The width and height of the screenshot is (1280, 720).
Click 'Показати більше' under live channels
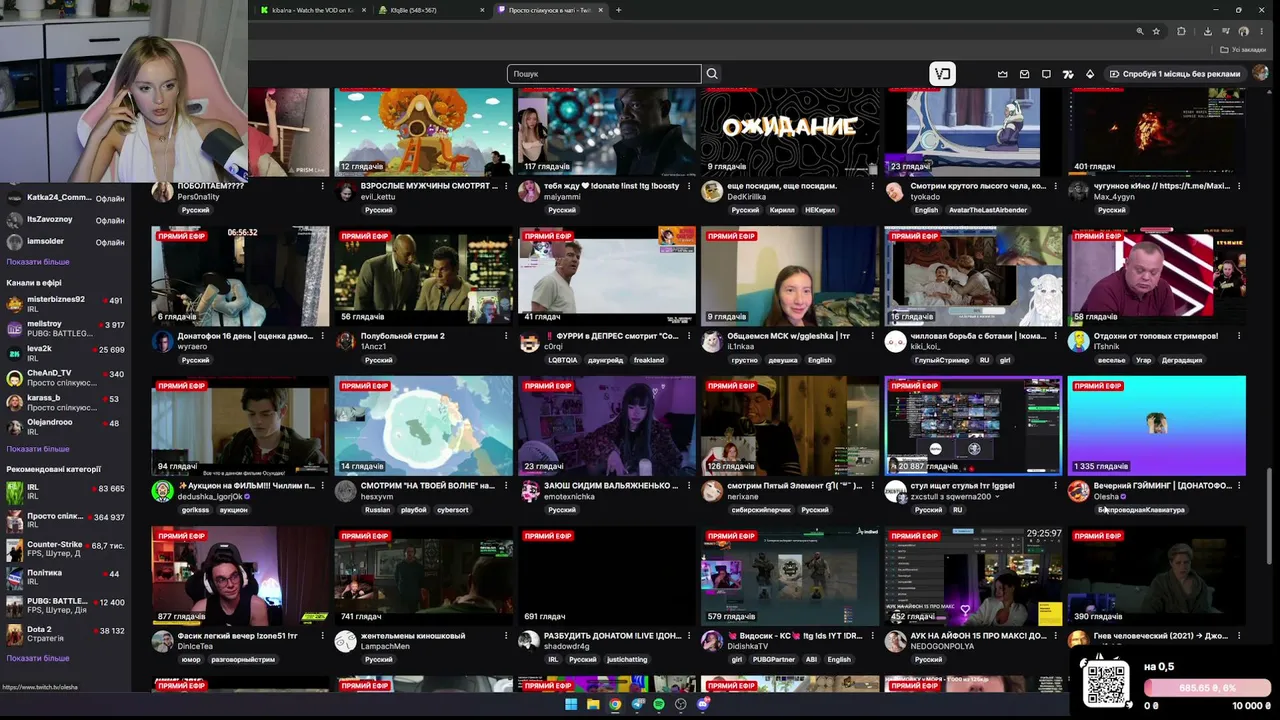[x=38, y=449]
